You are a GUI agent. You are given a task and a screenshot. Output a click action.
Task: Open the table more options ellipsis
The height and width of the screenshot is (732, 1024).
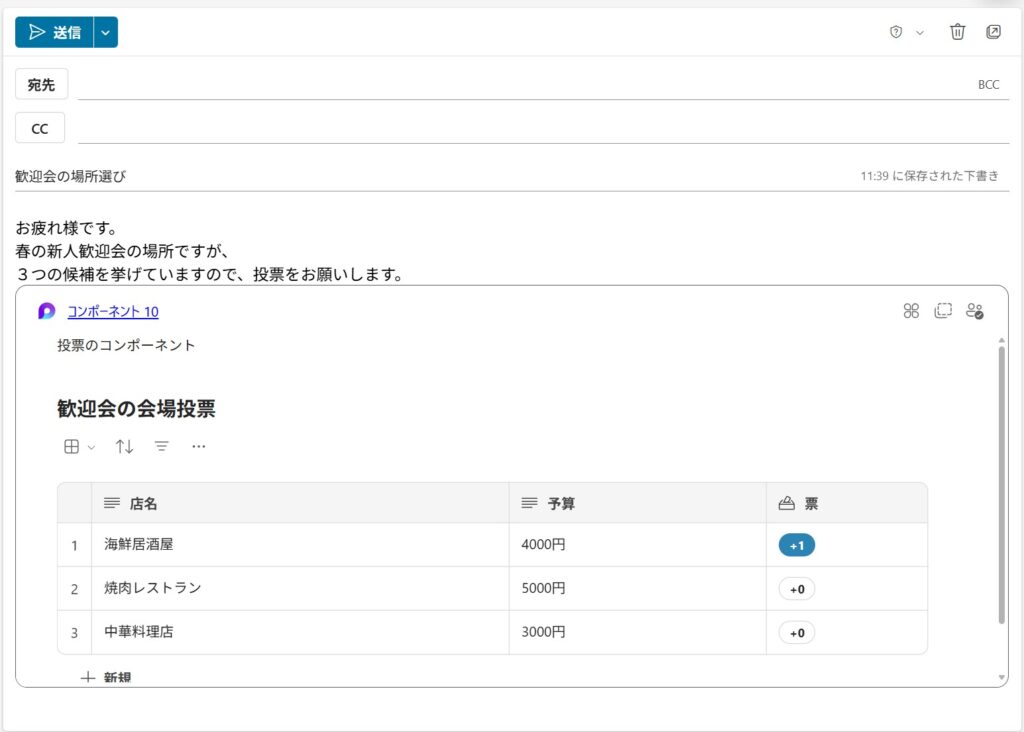(x=198, y=447)
